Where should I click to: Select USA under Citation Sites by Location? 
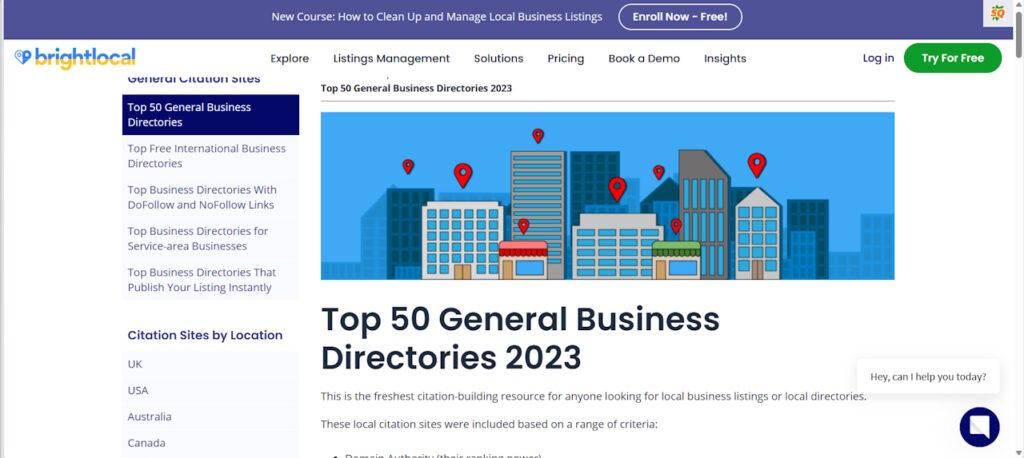[210, 390]
